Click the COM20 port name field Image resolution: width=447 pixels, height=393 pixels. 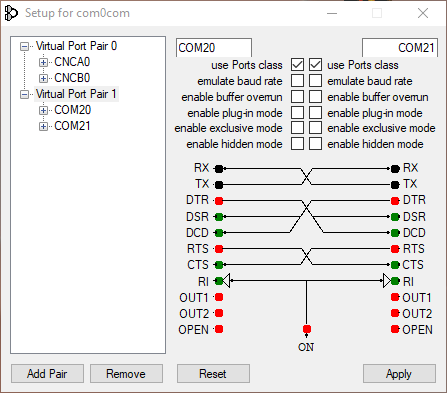tap(214, 48)
